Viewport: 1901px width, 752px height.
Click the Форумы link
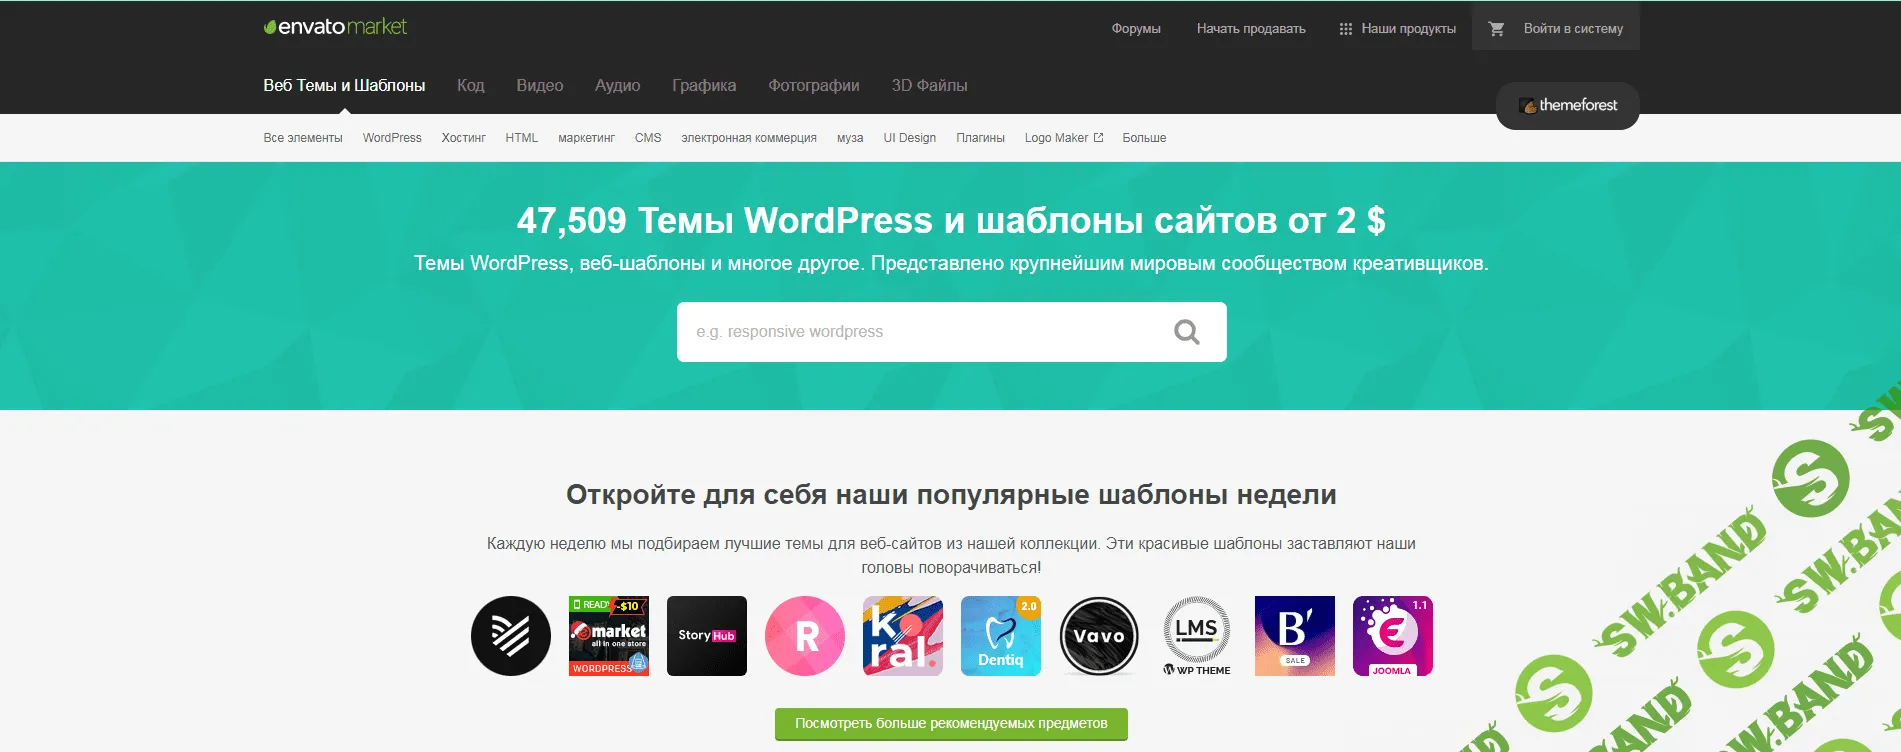(1136, 29)
